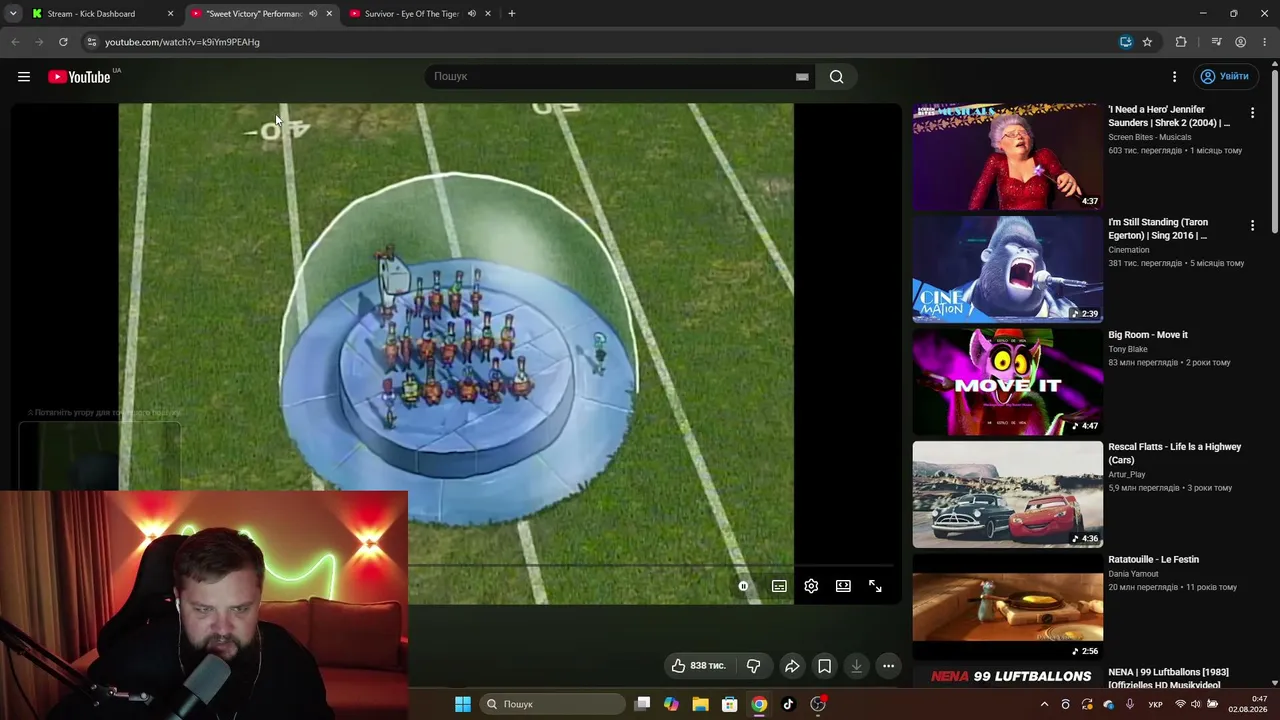The height and width of the screenshot is (720, 1280).
Task: Expand the tab search dropdown arrow
Action: pos(13,14)
